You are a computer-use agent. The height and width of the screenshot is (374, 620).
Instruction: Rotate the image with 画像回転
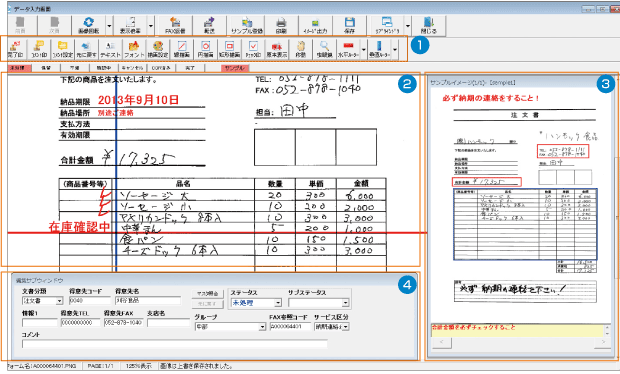(89, 26)
